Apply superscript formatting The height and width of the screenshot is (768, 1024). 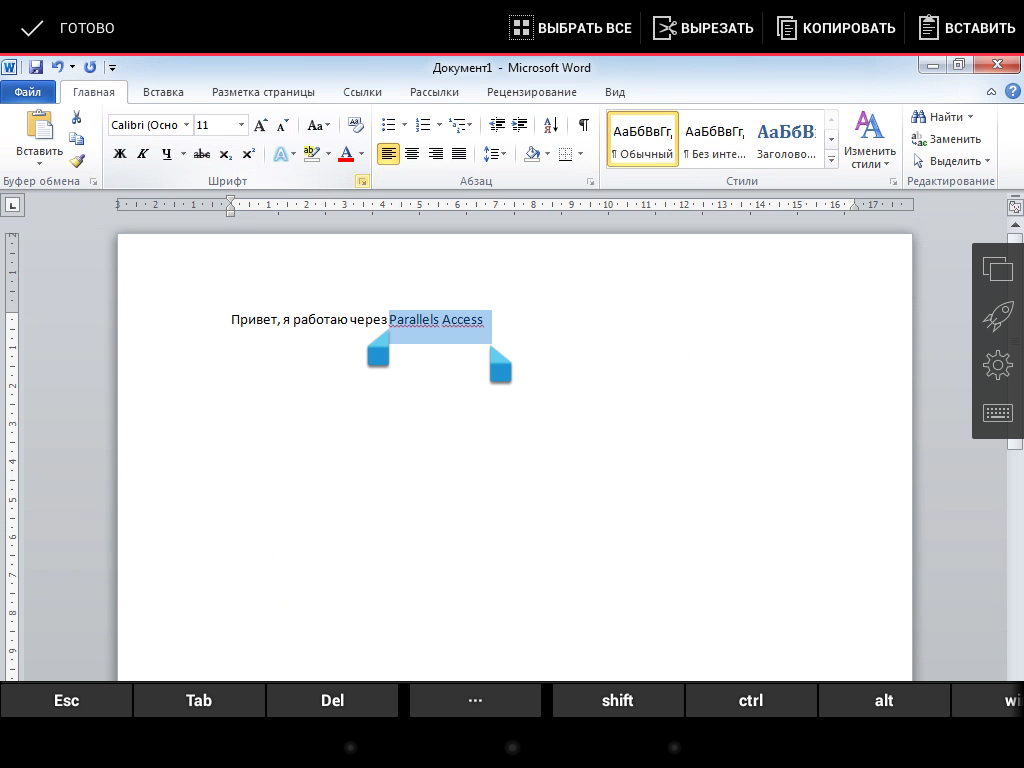[248, 154]
